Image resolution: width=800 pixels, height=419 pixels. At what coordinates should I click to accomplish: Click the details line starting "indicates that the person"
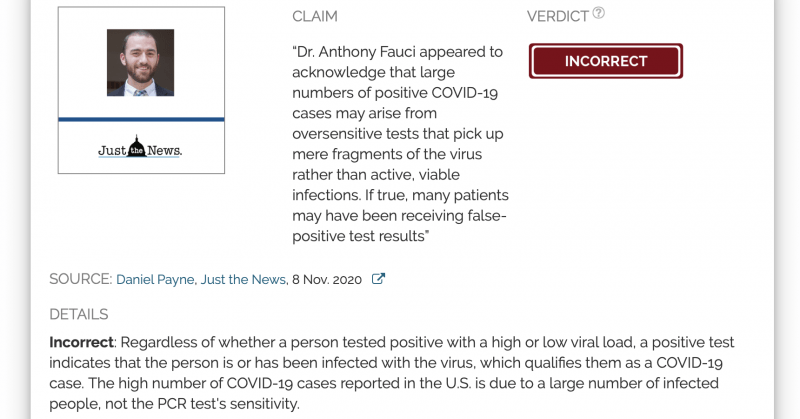(x=386, y=363)
